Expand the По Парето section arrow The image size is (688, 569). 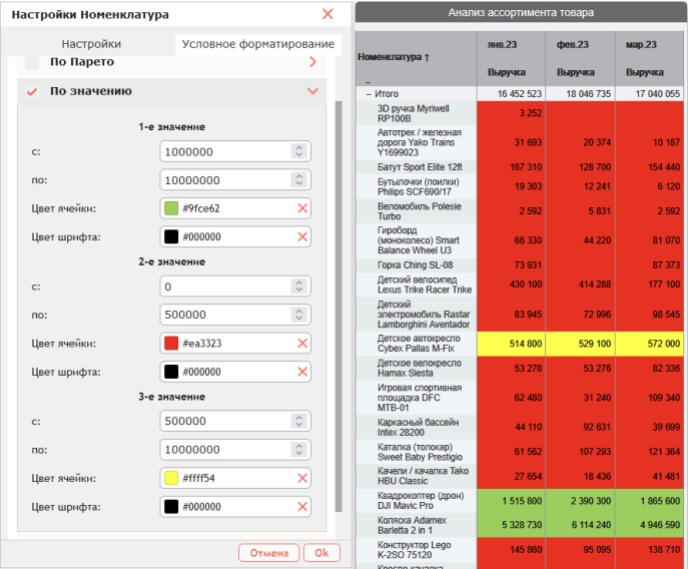[313, 62]
